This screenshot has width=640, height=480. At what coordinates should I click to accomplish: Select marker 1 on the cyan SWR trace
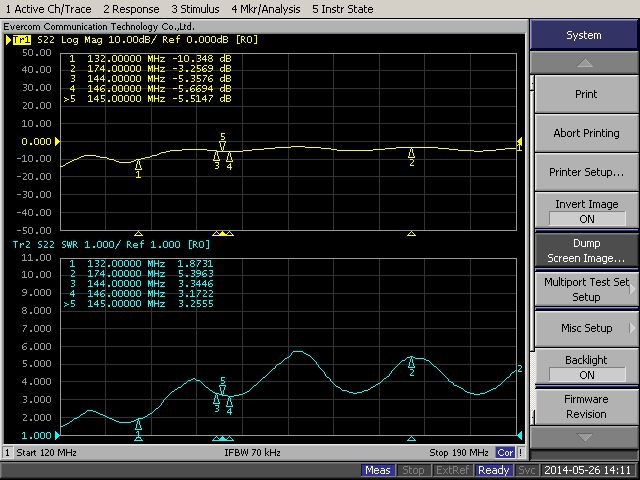138,425
